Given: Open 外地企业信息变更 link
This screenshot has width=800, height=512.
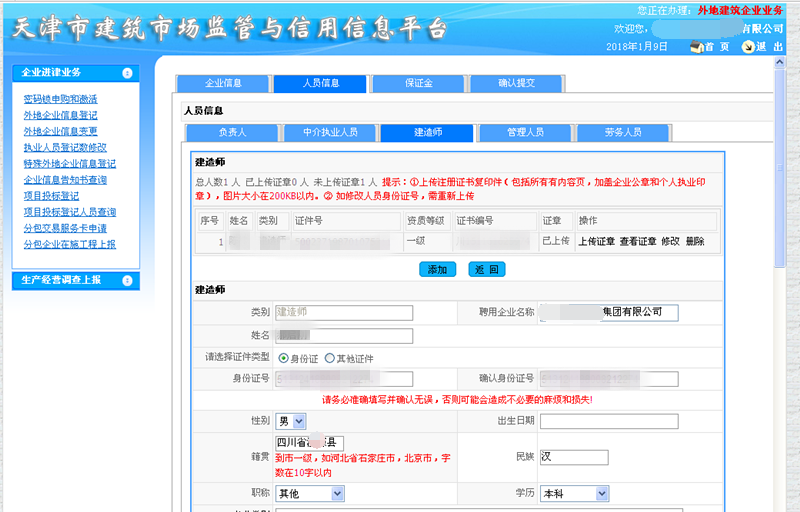Looking at the screenshot, I should point(60,131).
